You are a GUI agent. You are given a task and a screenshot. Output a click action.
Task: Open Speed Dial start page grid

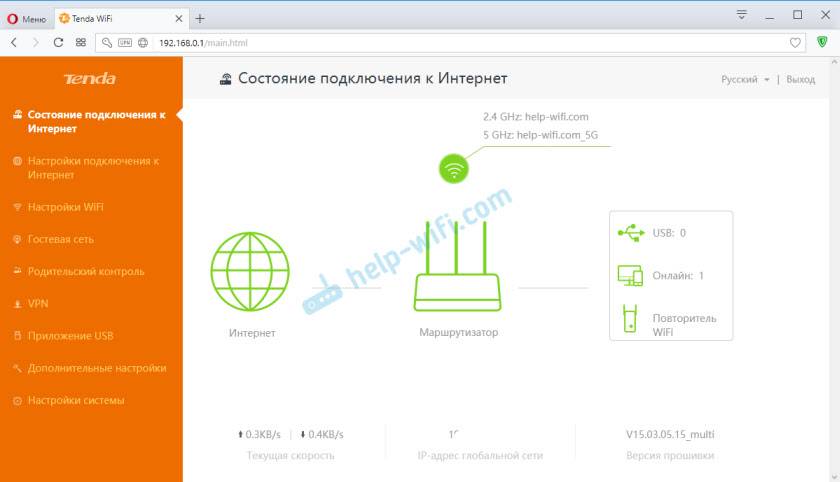[x=80, y=42]
